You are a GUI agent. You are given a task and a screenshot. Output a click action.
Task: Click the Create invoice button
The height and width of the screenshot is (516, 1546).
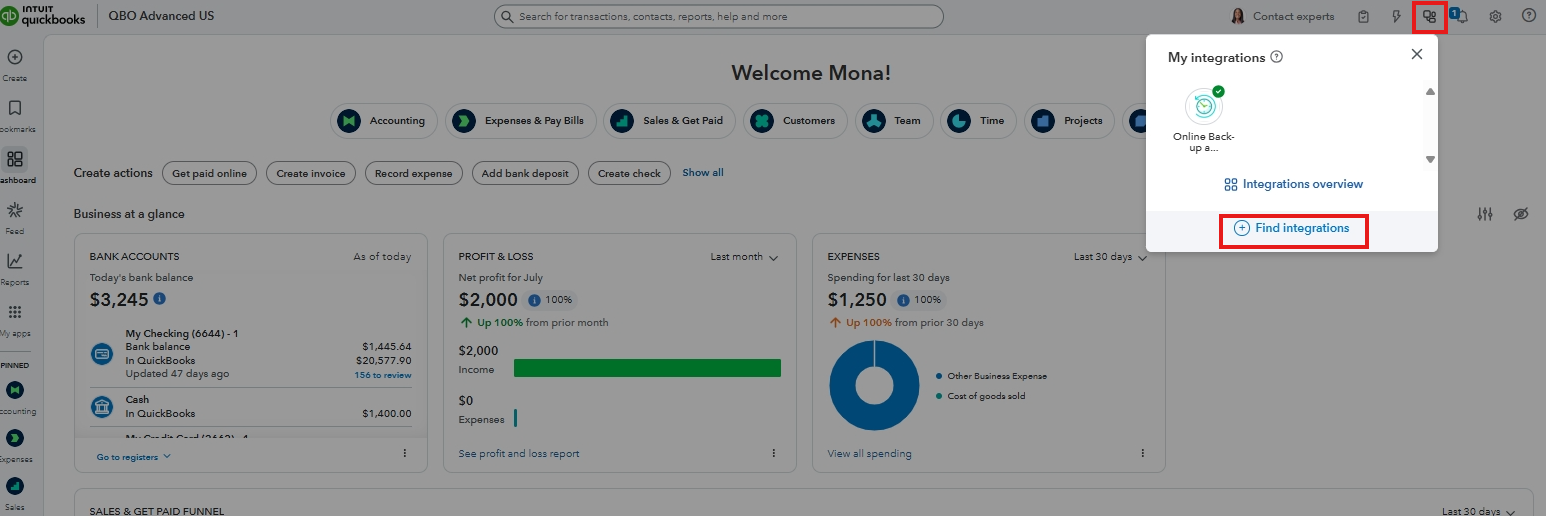[311, 173]
